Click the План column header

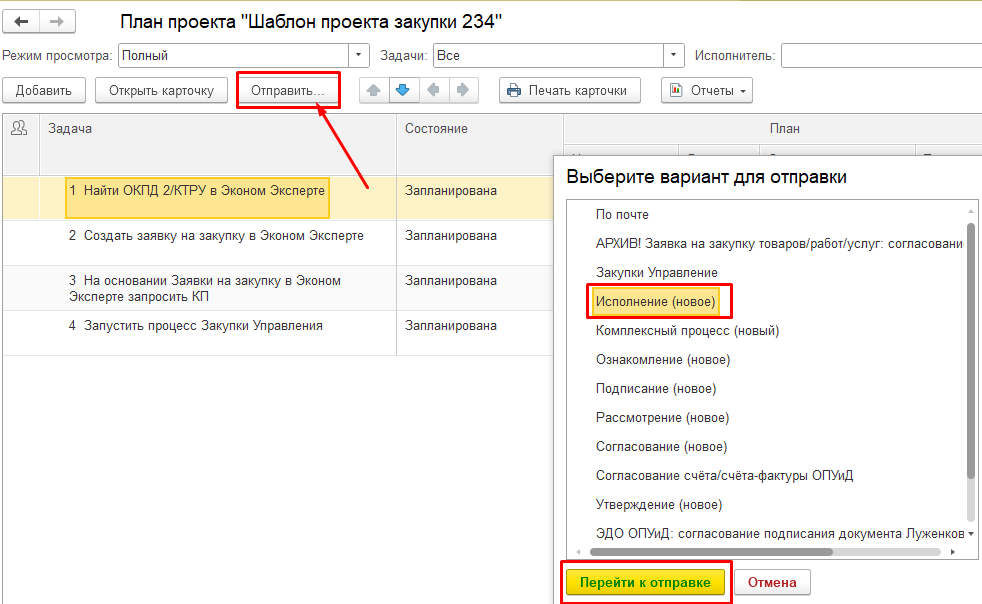pyautogui.click(x=784, y=128)
